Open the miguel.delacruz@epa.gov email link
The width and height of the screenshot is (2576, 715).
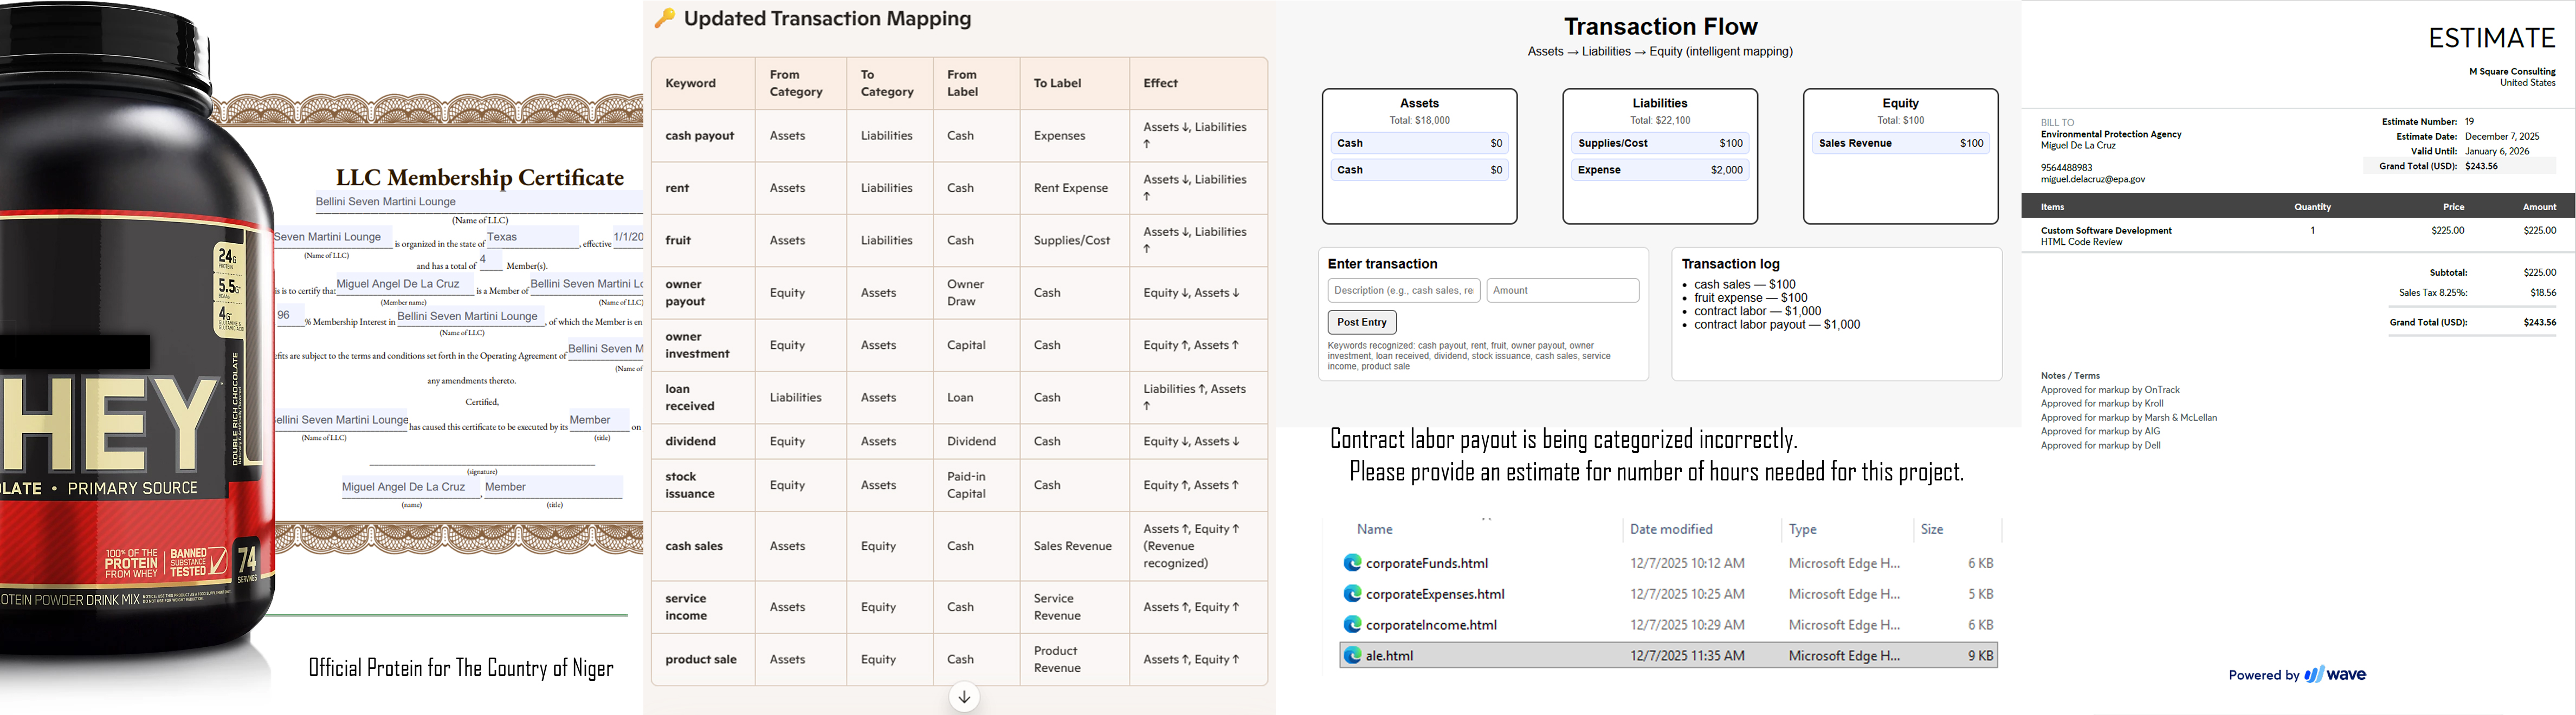click(x=2093, y=180)
